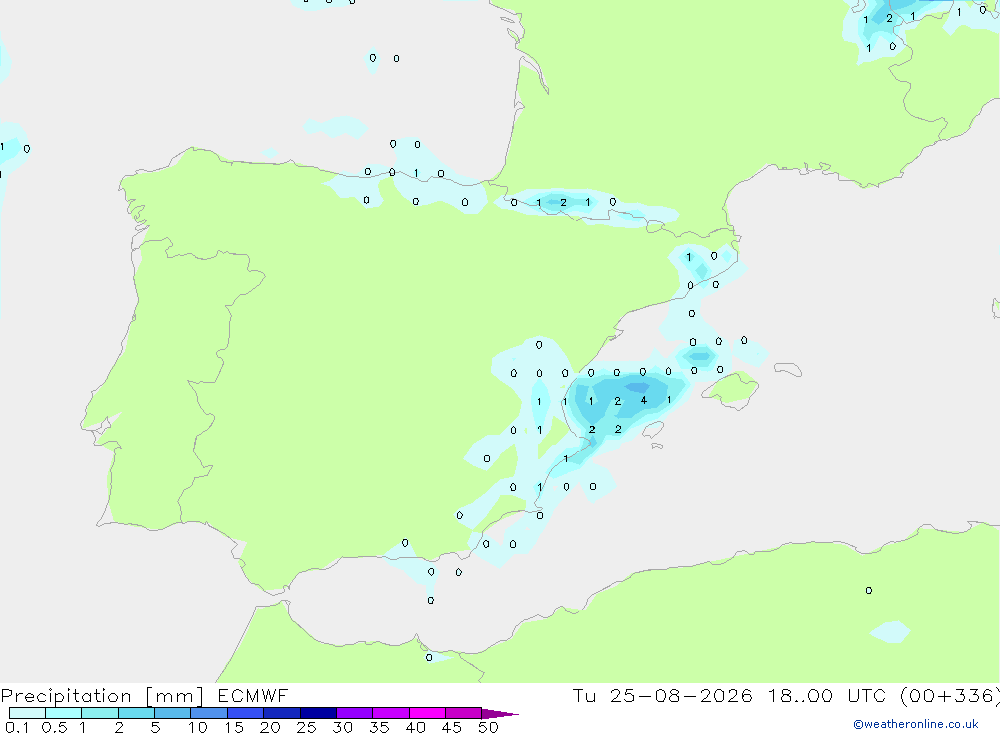Click the 'ECMWF' model label
1000x733 pixels.
pos(253,696)
